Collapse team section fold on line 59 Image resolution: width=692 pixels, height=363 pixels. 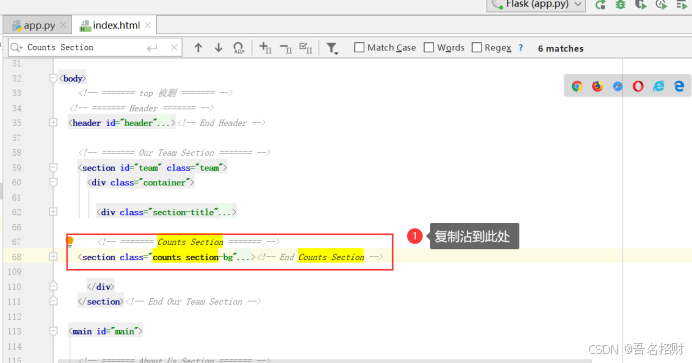pos(53,168)
